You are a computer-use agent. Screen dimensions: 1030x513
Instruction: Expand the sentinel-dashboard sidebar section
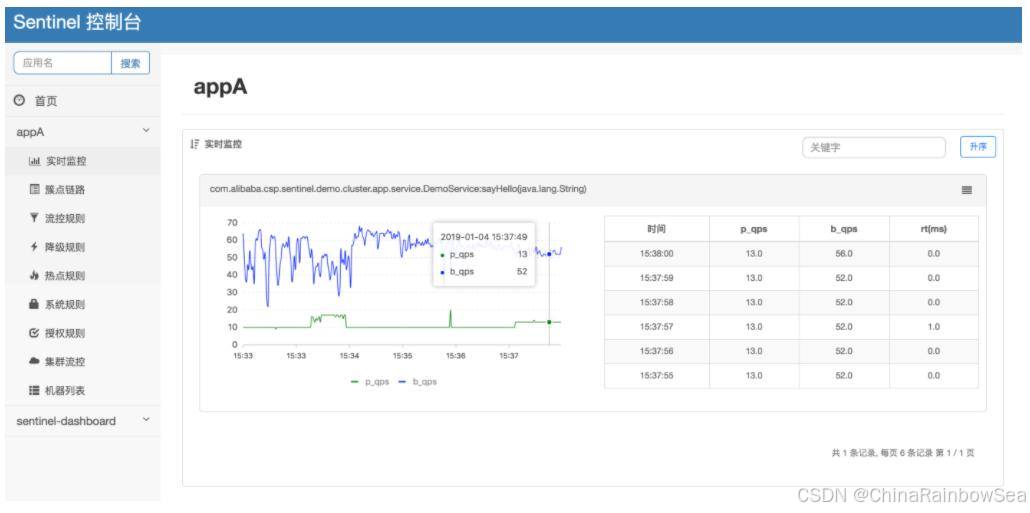tap(146, 420)
